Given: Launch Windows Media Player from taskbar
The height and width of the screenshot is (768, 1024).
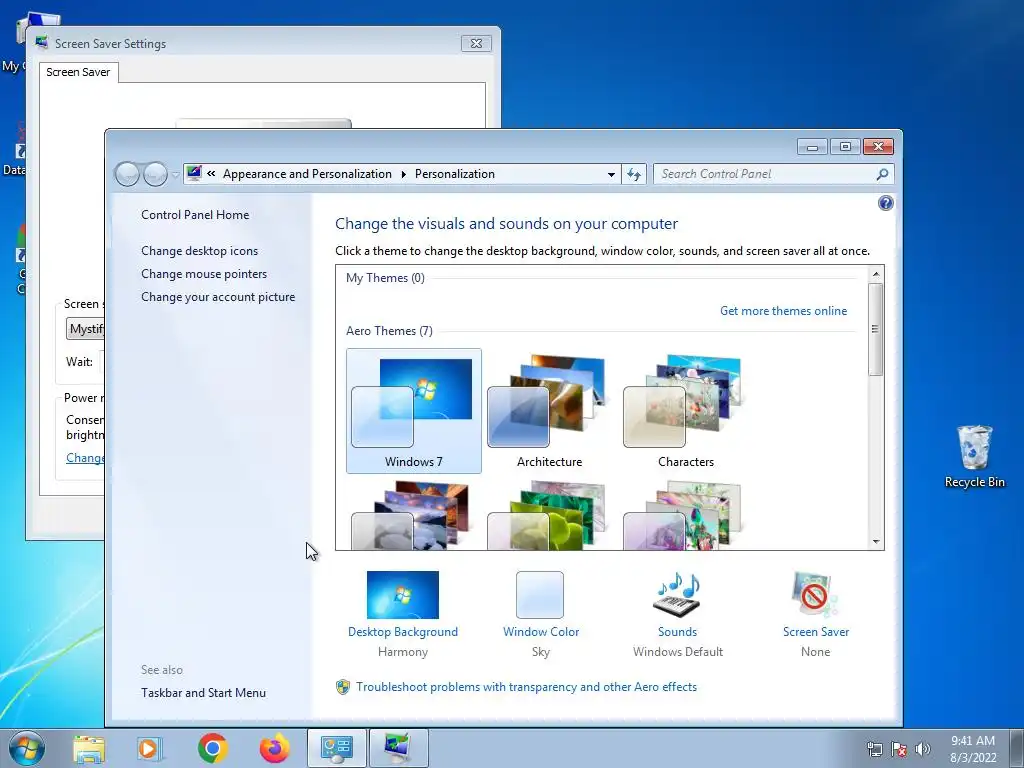Looking at the screenshot, I should pos(150,748).
